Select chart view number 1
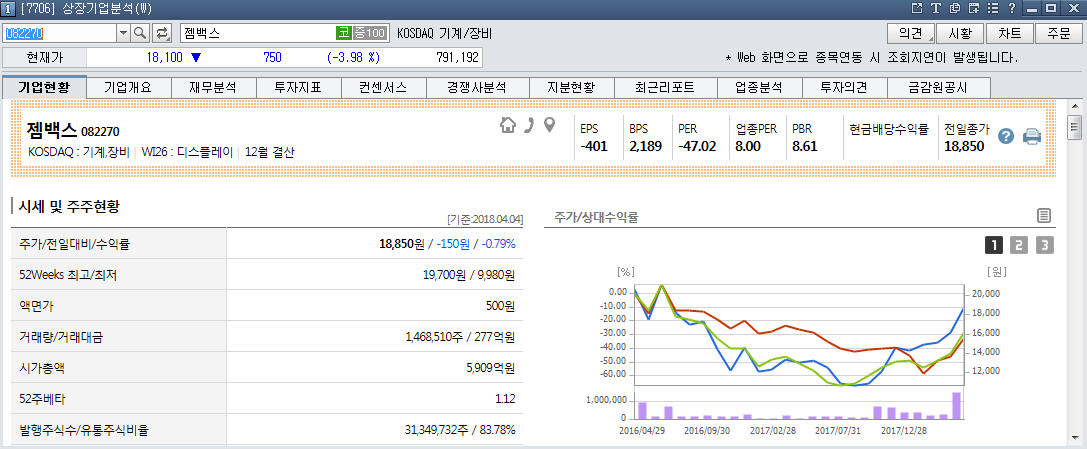The image size is (1087, 449). point(994,245)
